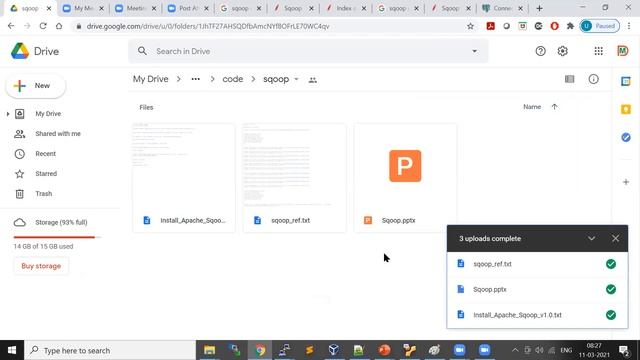Open VirtualBox from the taskbar

pyautogui.click(x=334, y=350)
